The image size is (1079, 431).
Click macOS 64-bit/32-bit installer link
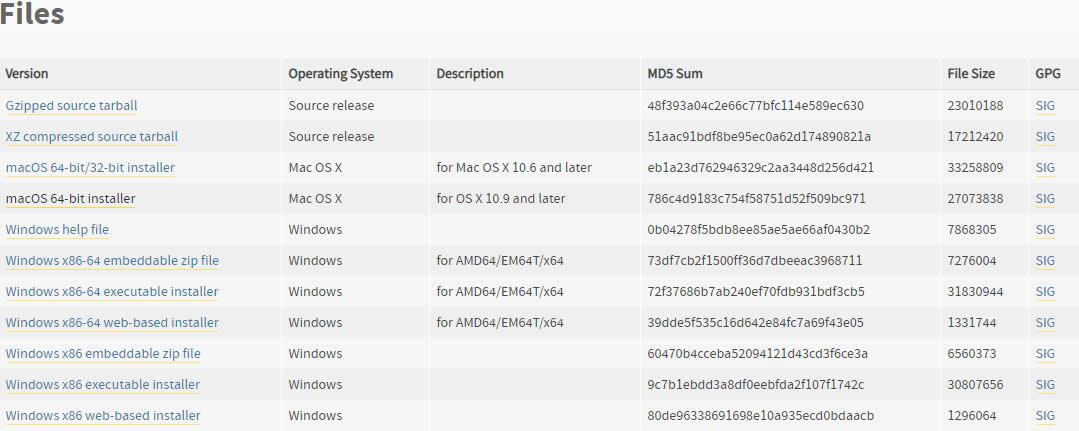[90, 167]
